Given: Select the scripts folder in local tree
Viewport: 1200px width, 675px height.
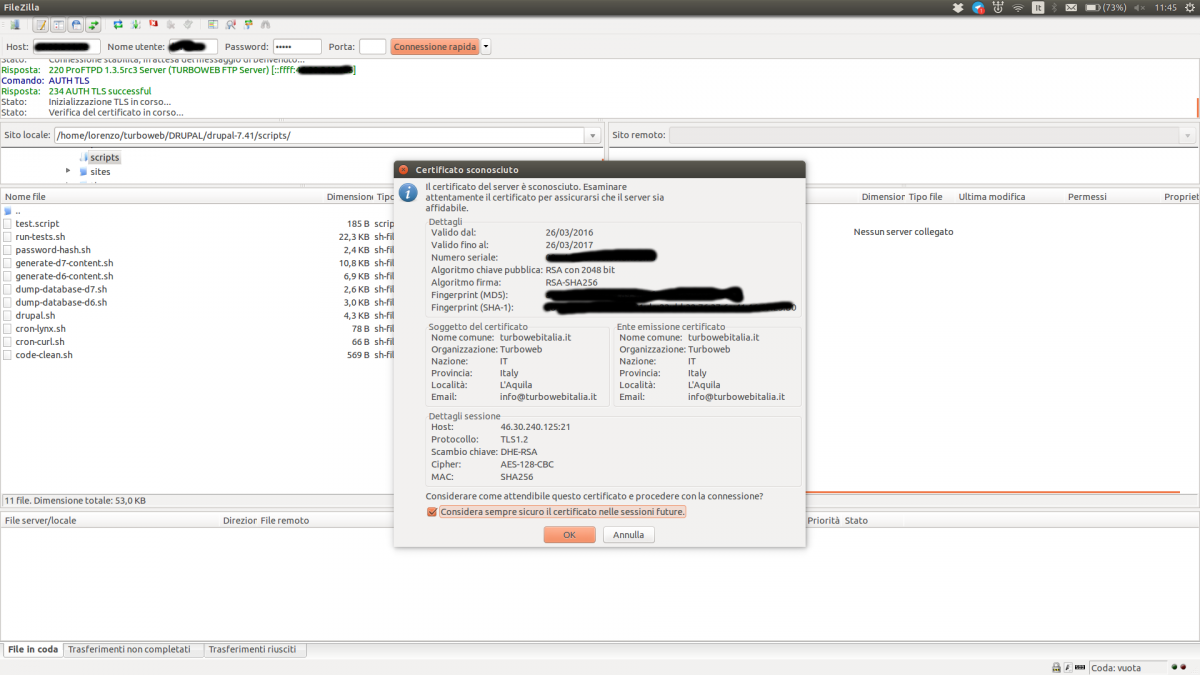Looking at the screenshot, I should [104, 158].
